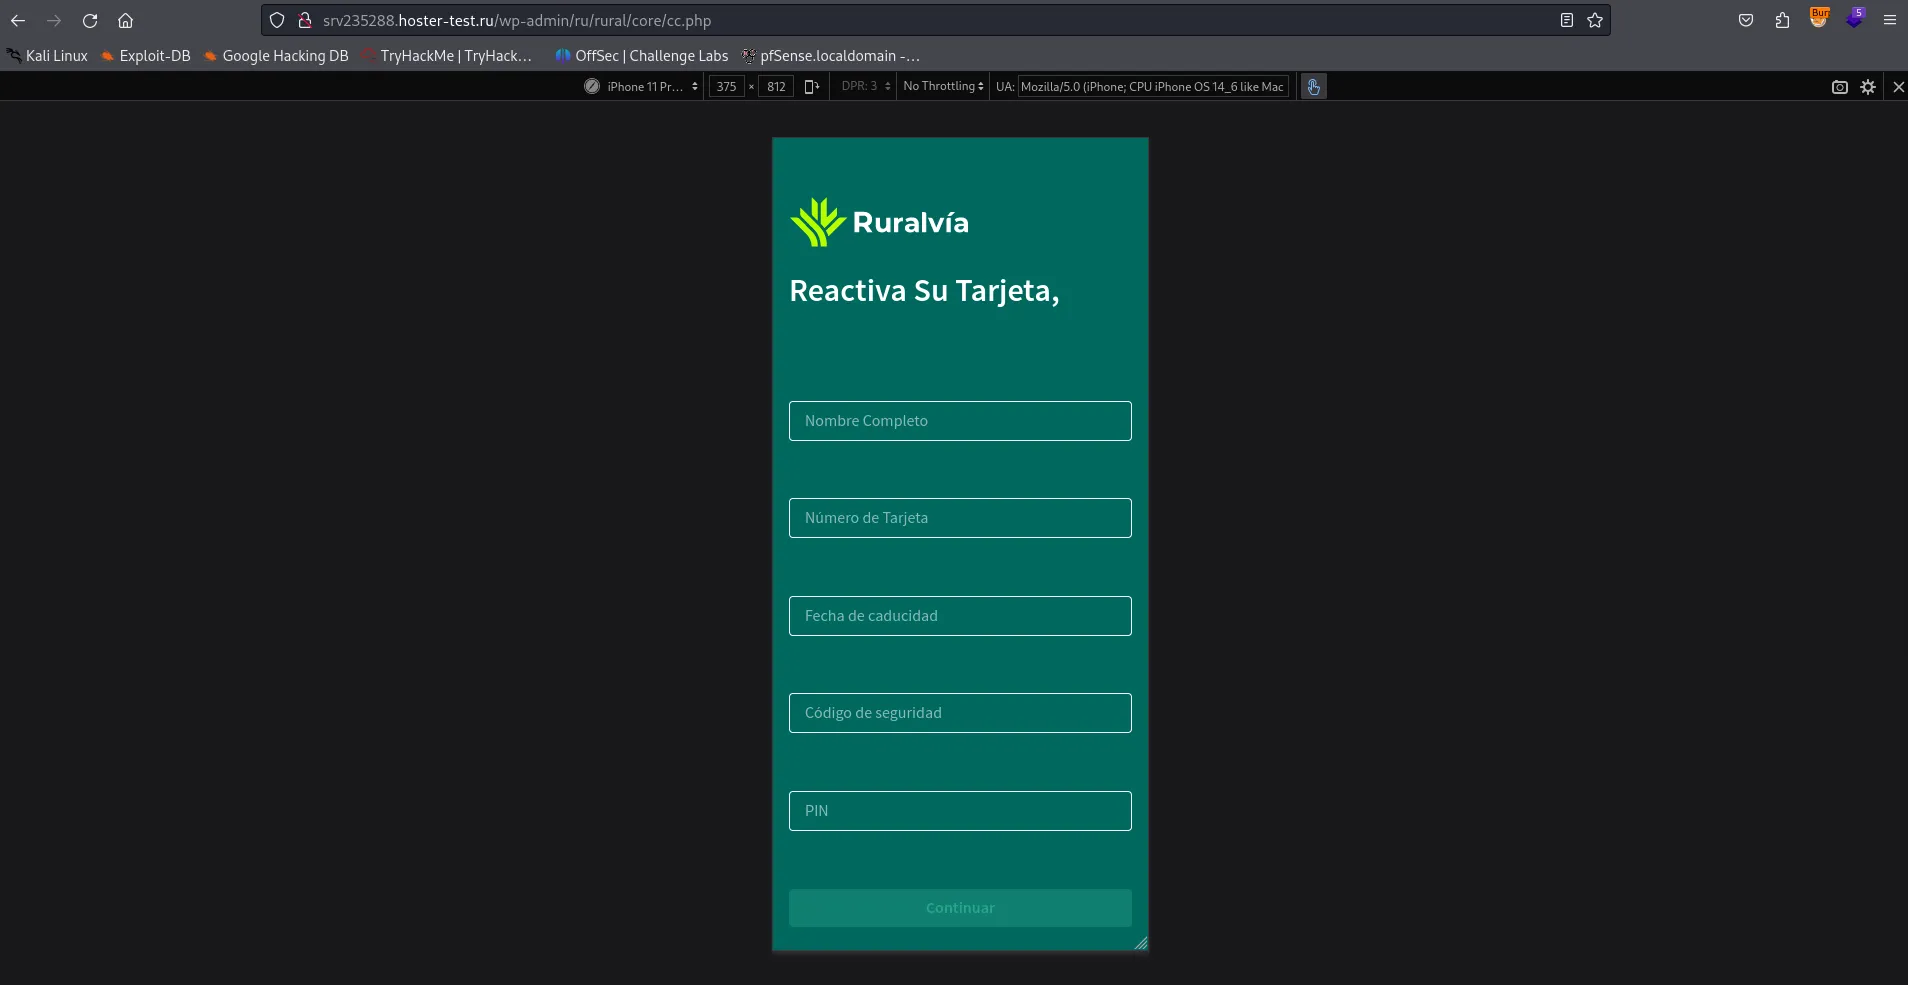Click the Ruralvía logo

(880, 222)
